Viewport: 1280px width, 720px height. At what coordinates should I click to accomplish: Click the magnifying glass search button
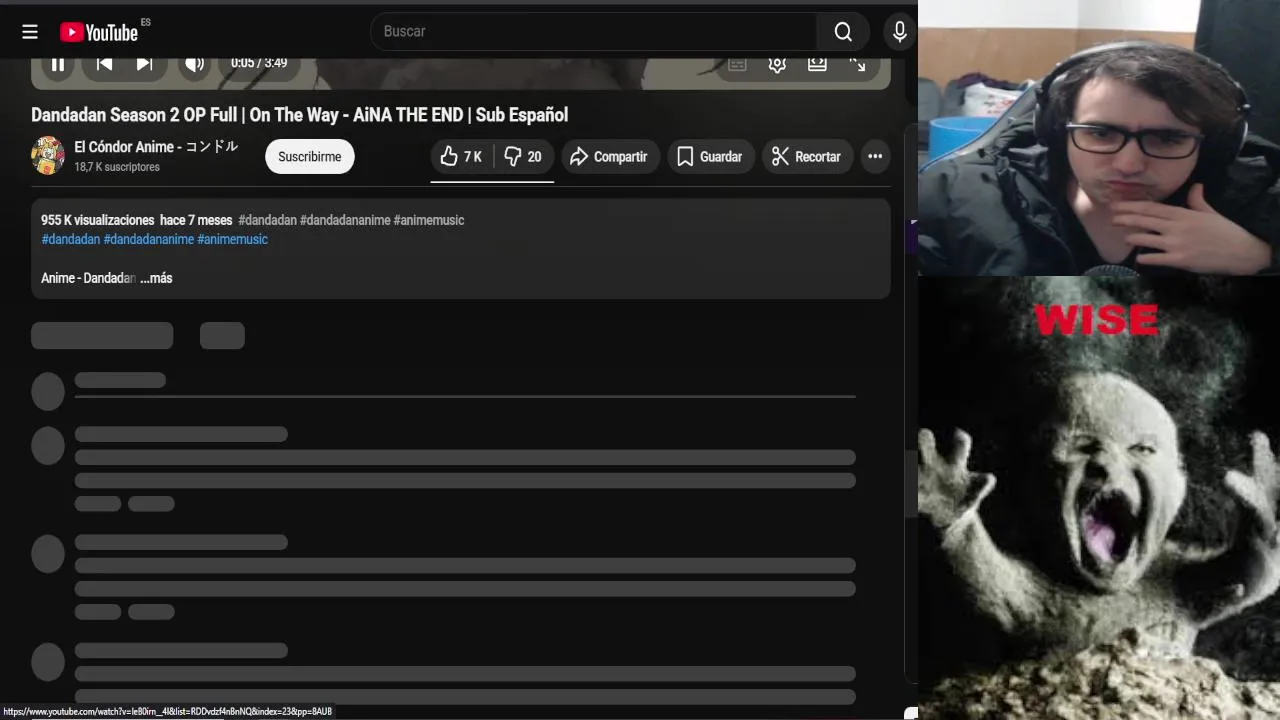click(843, 32)
